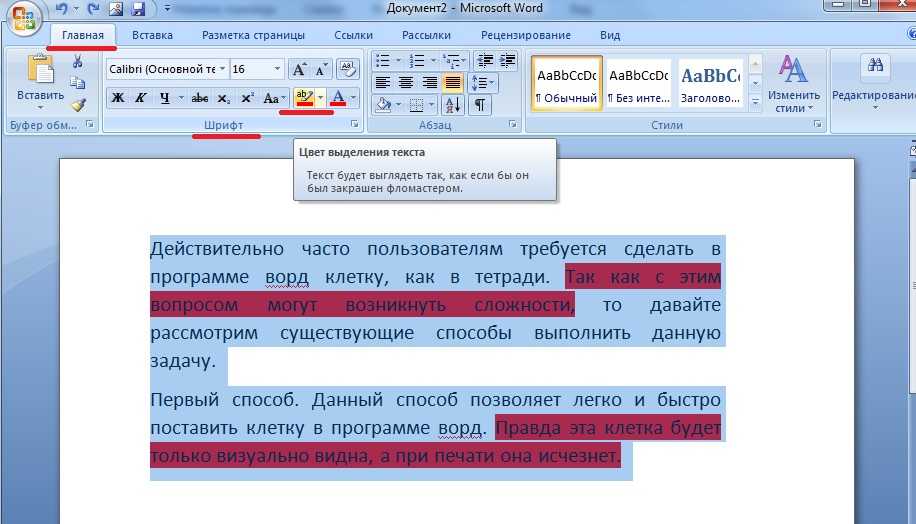The image size is (916, 524).
Task: Open the Разметка страницы tab
Action: [x=253, y=35]
